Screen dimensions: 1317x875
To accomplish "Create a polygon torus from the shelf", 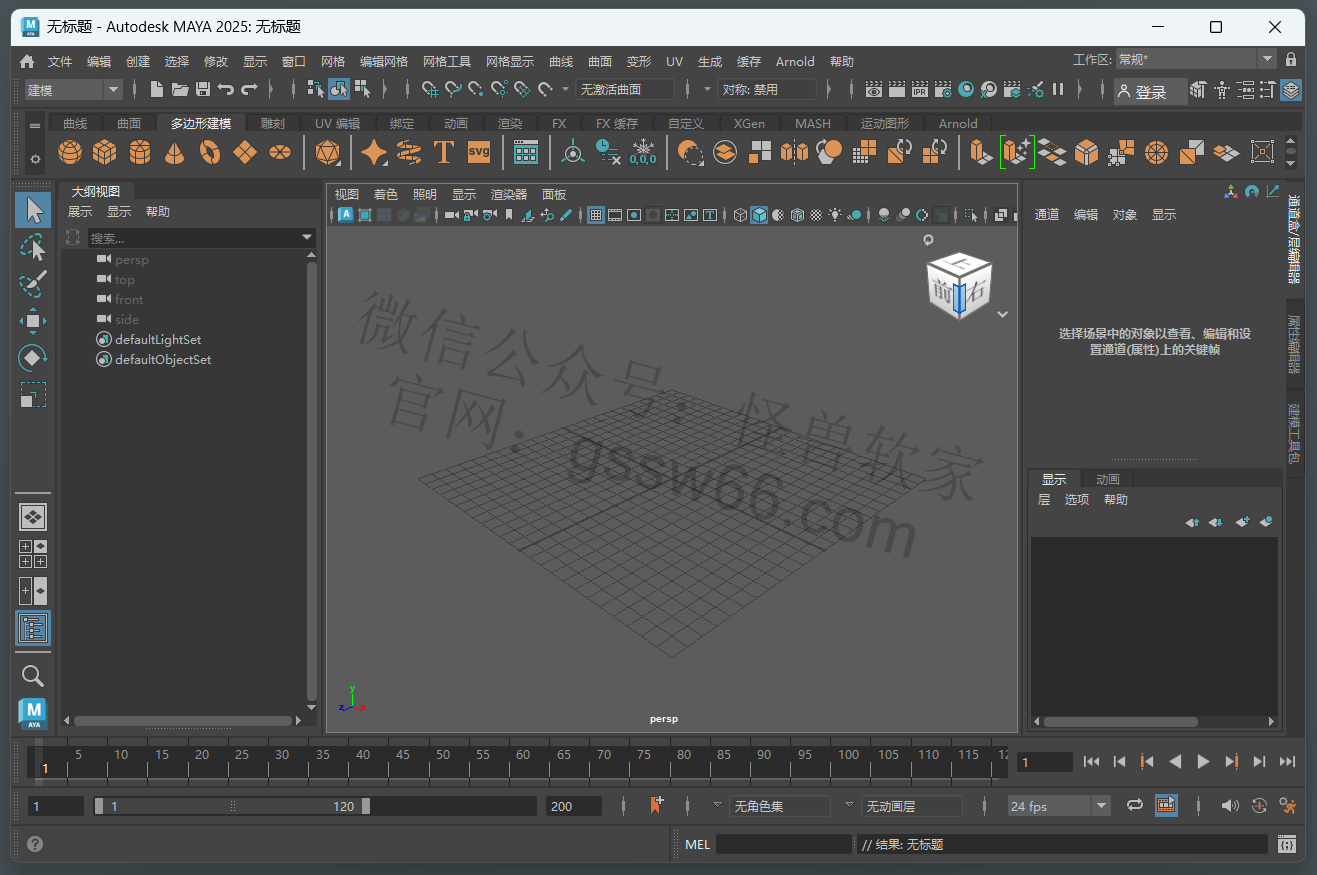I will pos(210,152).
